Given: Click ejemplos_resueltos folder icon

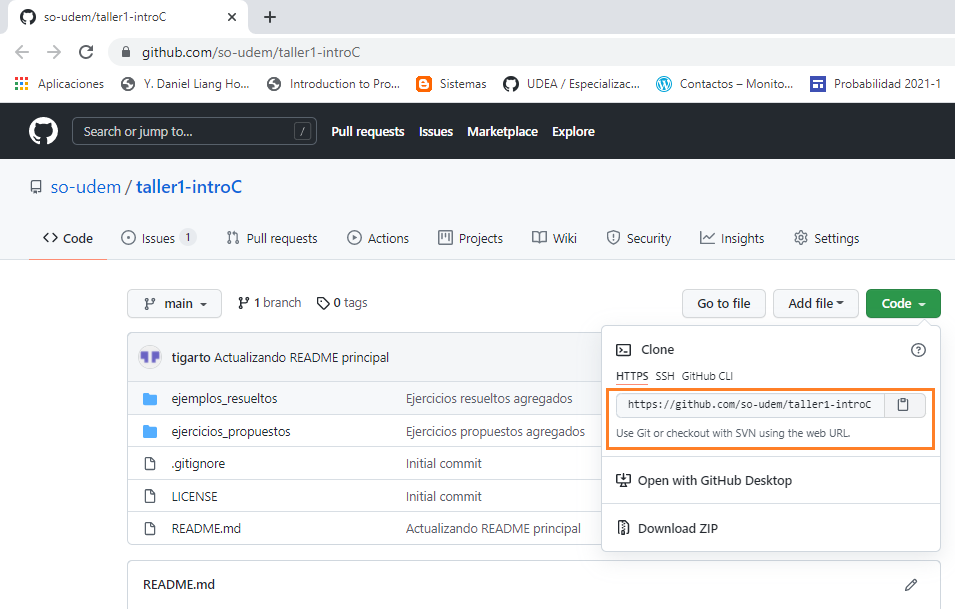Looking at the screenshot, I should pos(150,399).
